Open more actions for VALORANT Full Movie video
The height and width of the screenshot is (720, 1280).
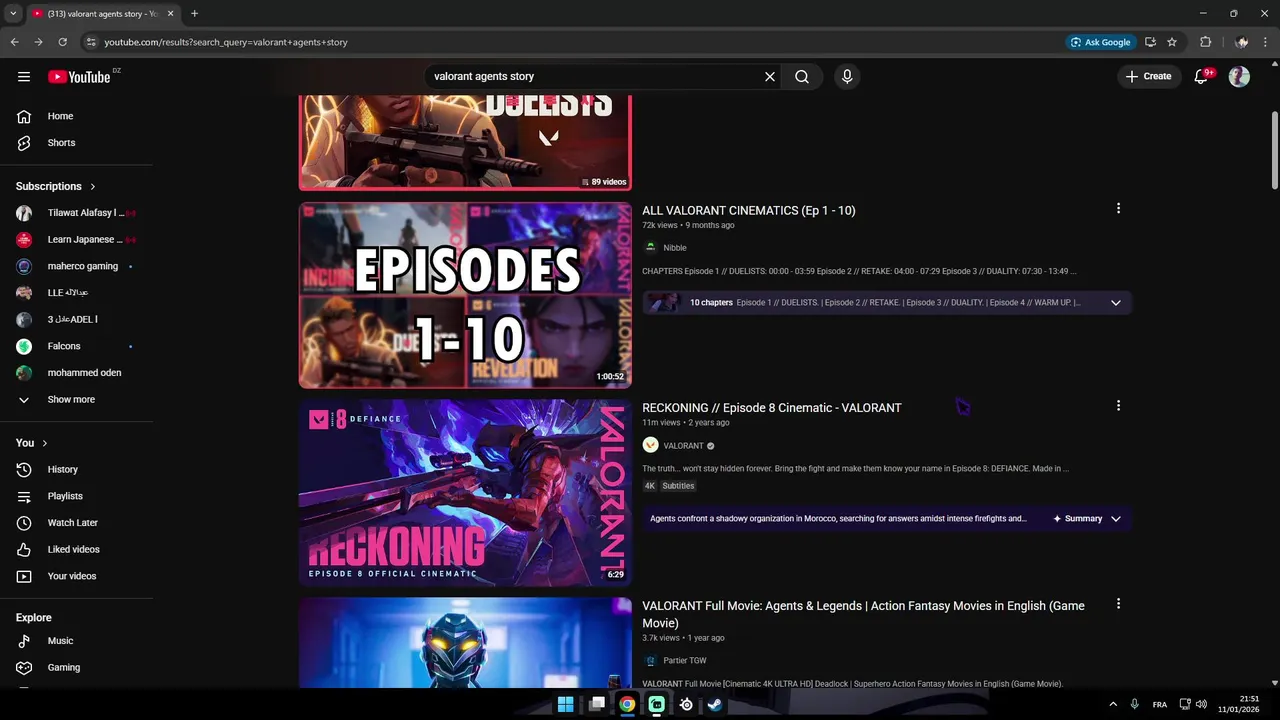[x=1118, y=603]
